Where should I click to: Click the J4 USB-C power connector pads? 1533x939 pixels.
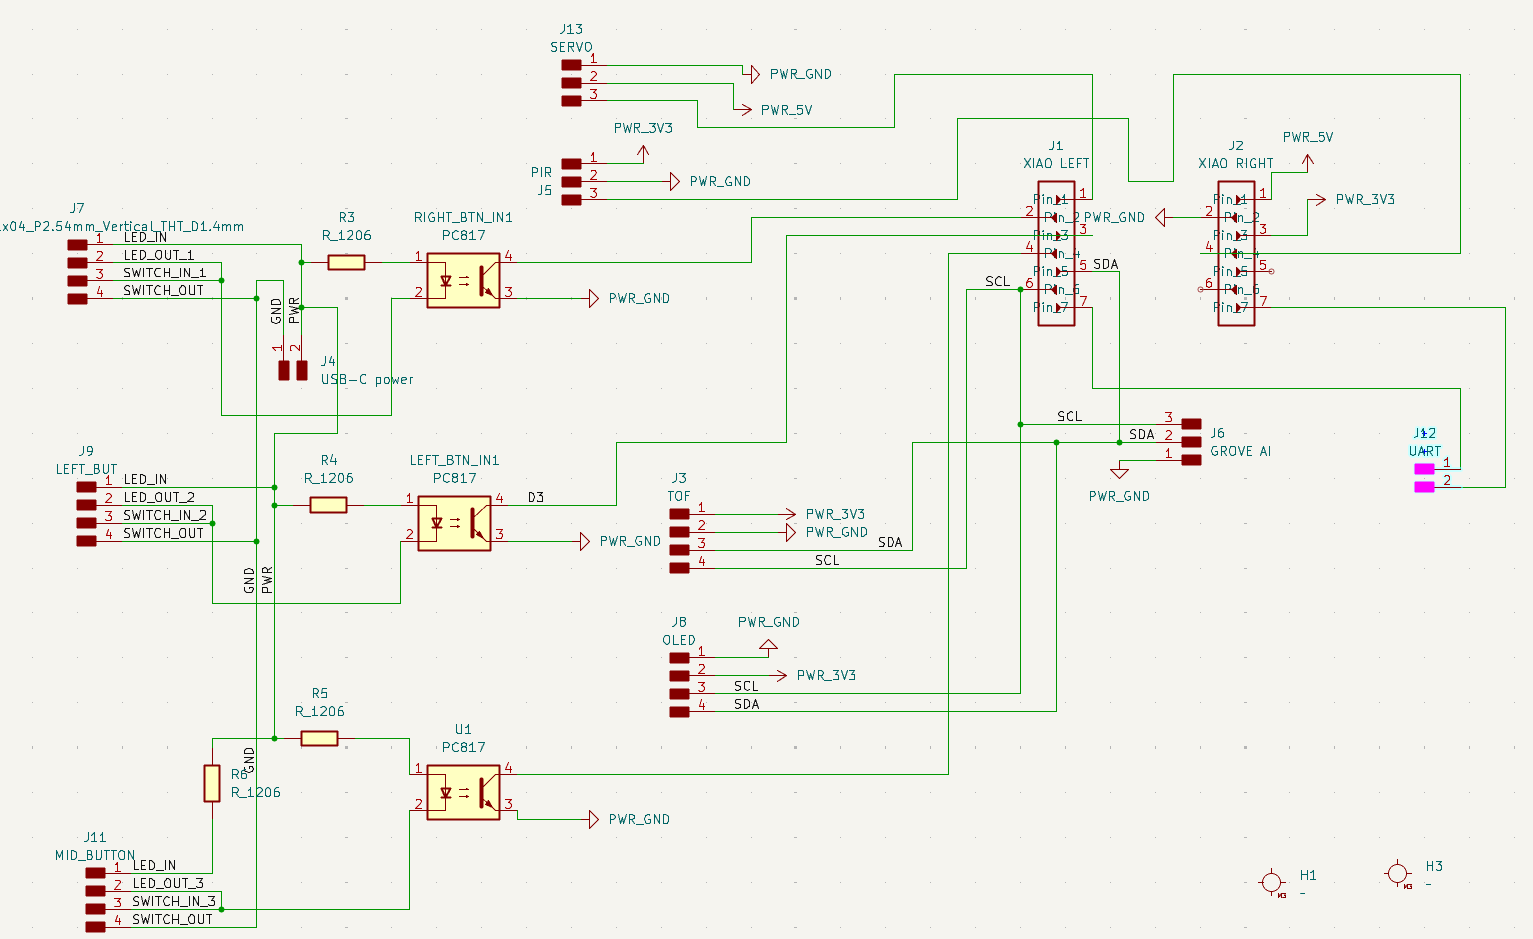tap(293, 370)
